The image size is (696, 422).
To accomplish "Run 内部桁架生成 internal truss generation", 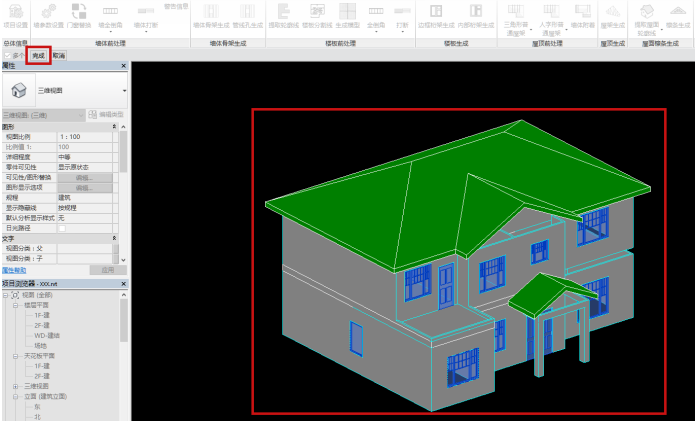I will (x=476, y=17).
